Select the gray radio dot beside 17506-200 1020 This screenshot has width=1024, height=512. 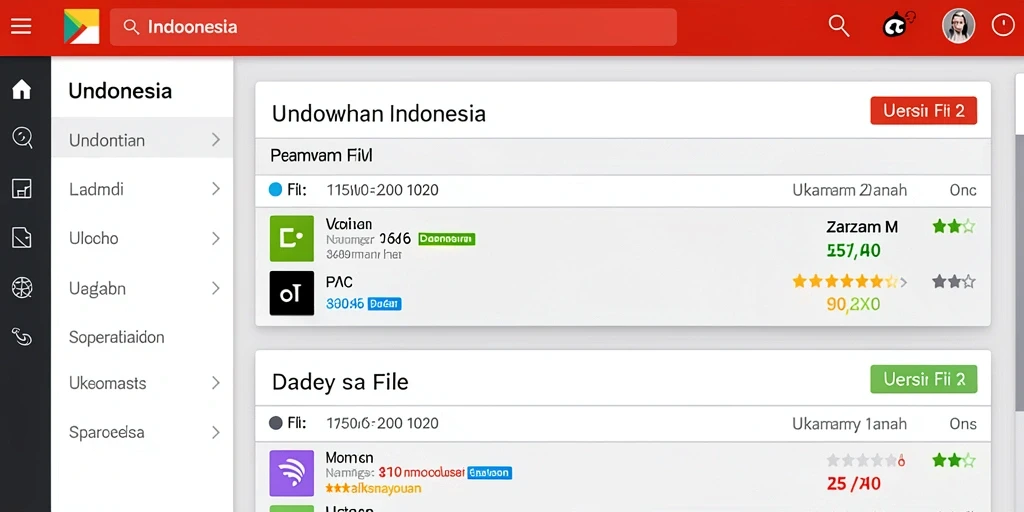(x=276, y=423)
